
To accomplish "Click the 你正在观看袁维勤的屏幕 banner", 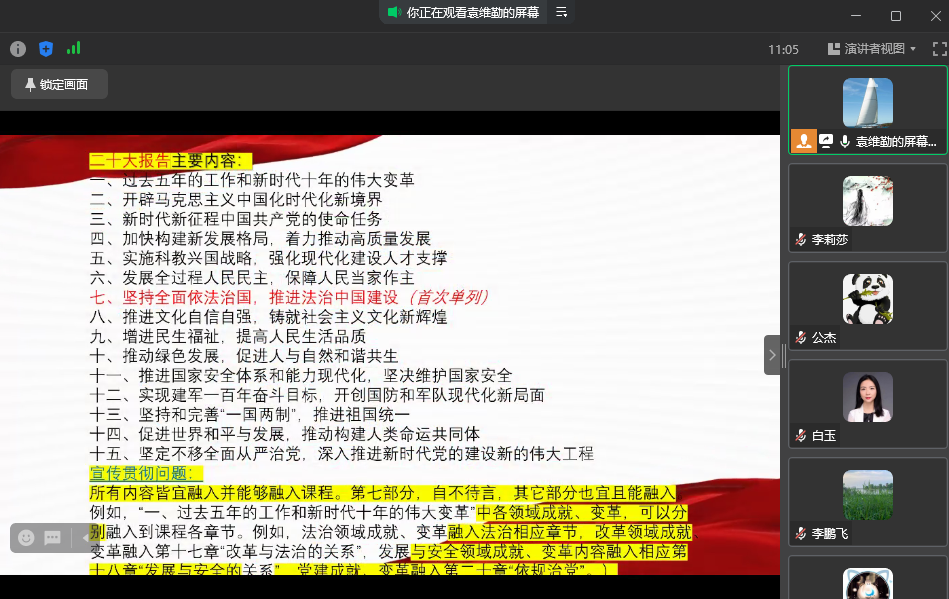I will coord(463,13).
